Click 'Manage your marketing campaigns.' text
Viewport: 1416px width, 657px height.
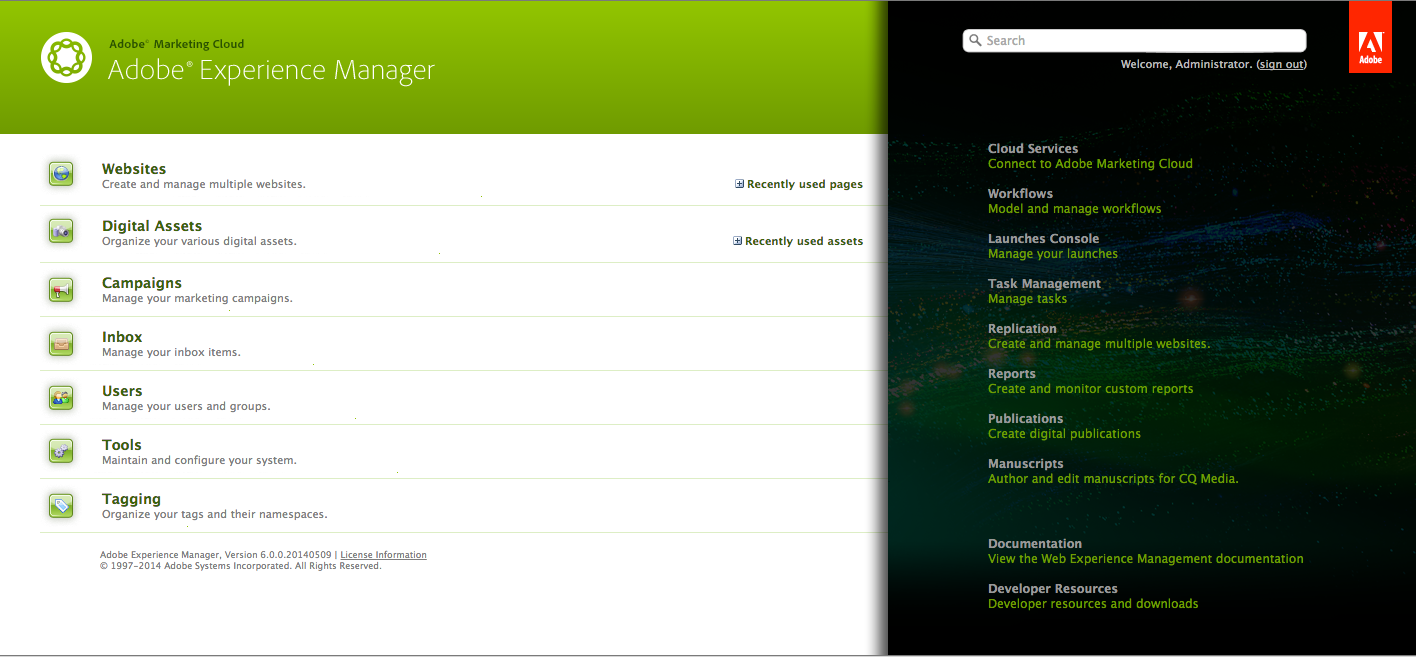tap(197, 299)
